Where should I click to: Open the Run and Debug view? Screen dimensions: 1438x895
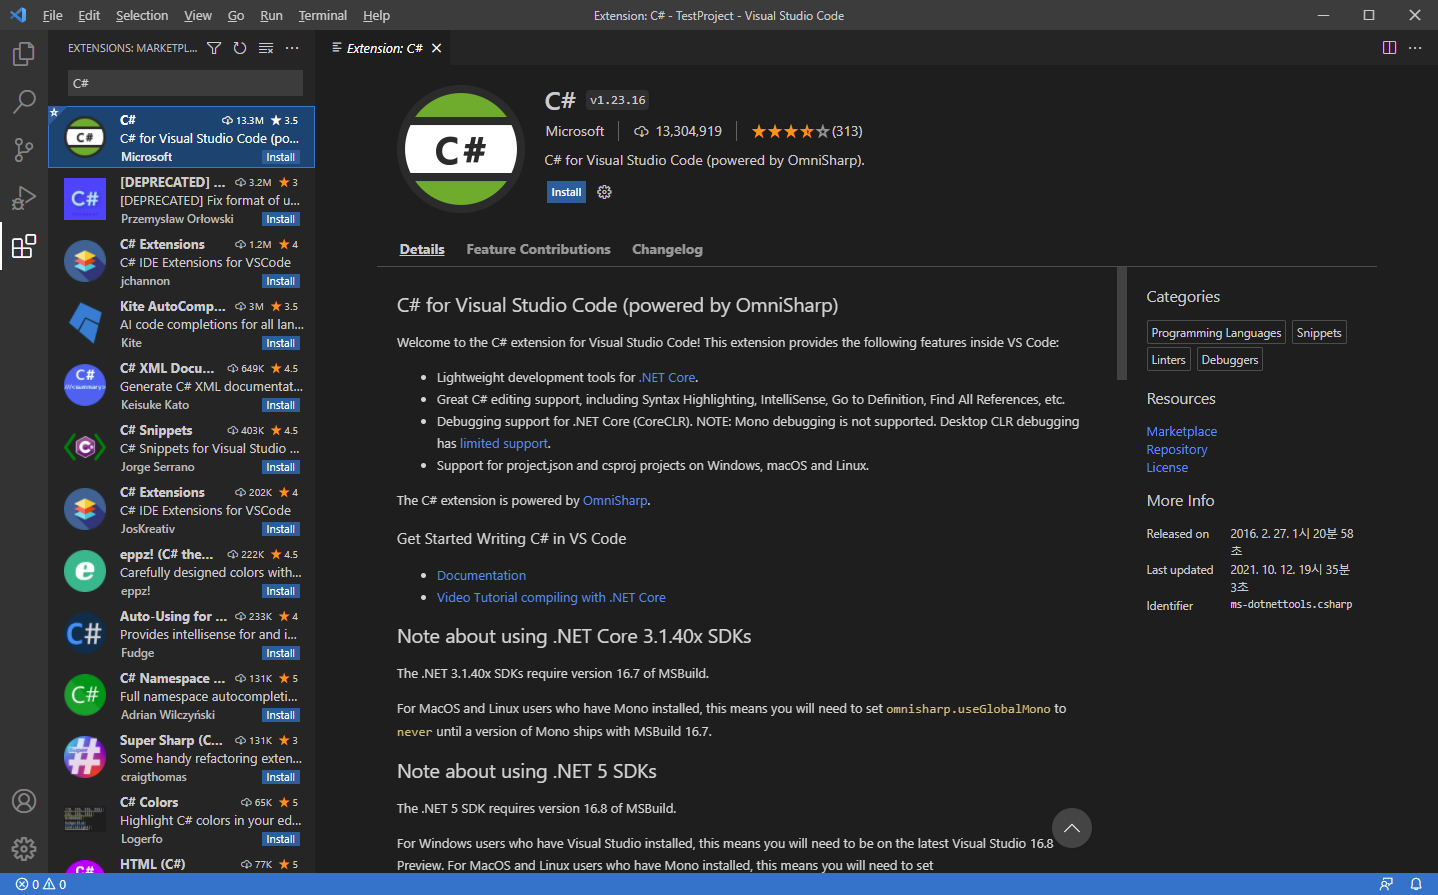point(24,197)
